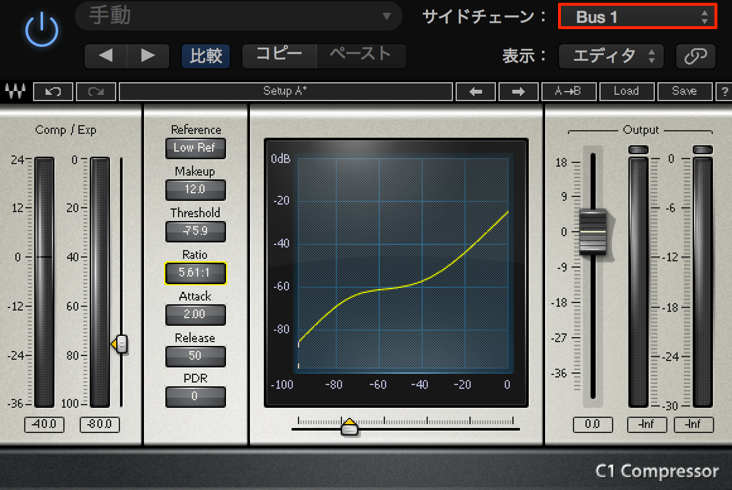This screenshot has width=732, height=490.
Task: Open the sidechain Bus 1 dropdown
Action: point(637,17)
